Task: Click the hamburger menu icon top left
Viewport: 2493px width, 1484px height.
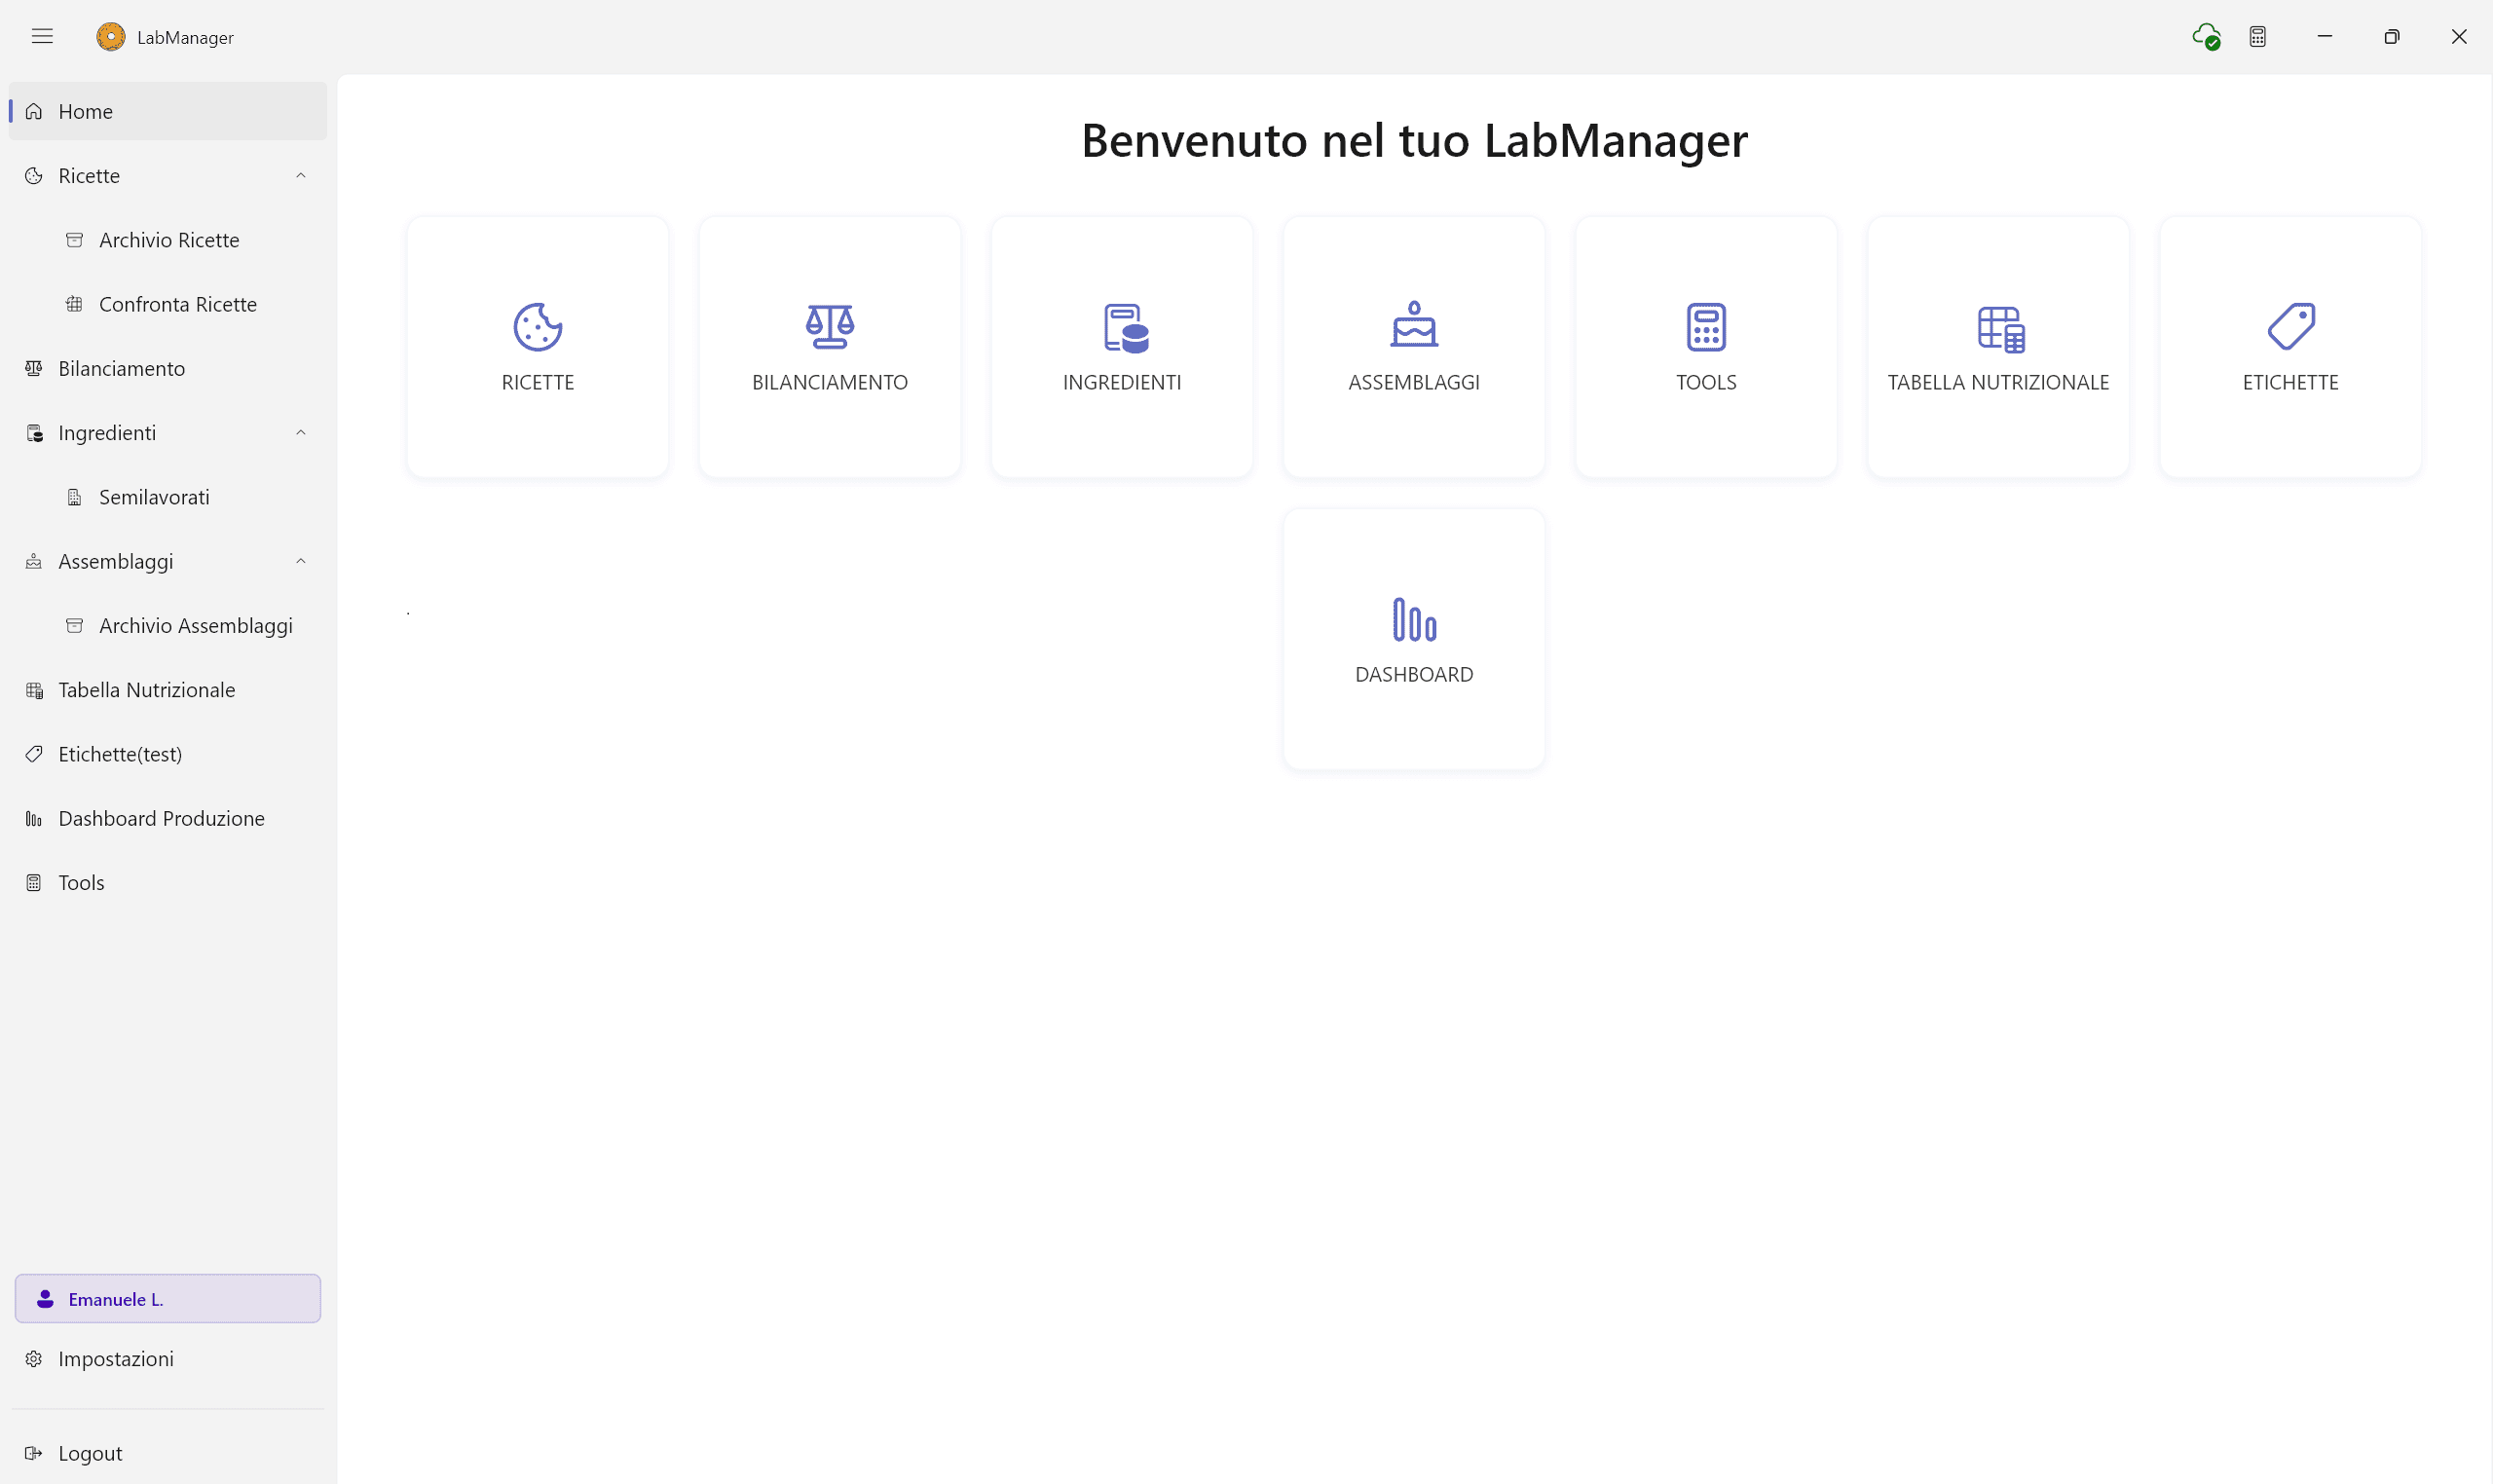Action: pyautogui.click(x=43, y=36)
